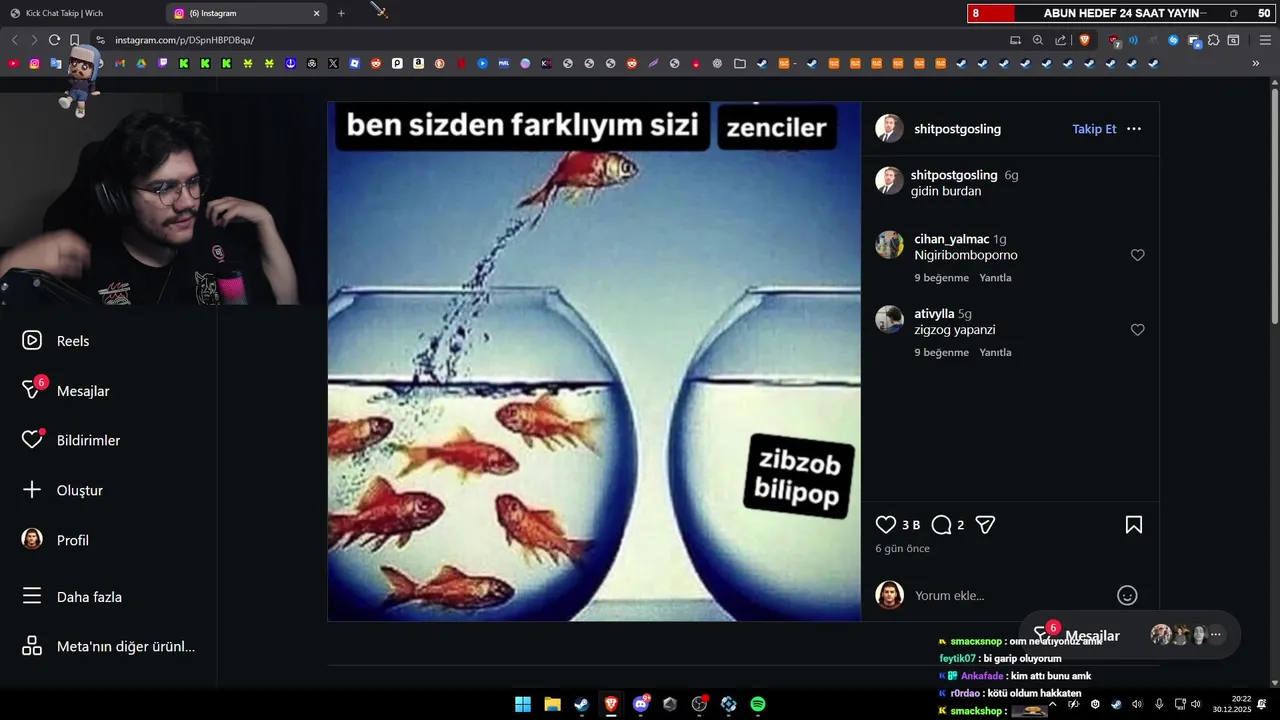Image resolution: width=1280 pixels, height=720 pixels.
Task: Like ativylla's comment
Action: tap(1137, 330)
